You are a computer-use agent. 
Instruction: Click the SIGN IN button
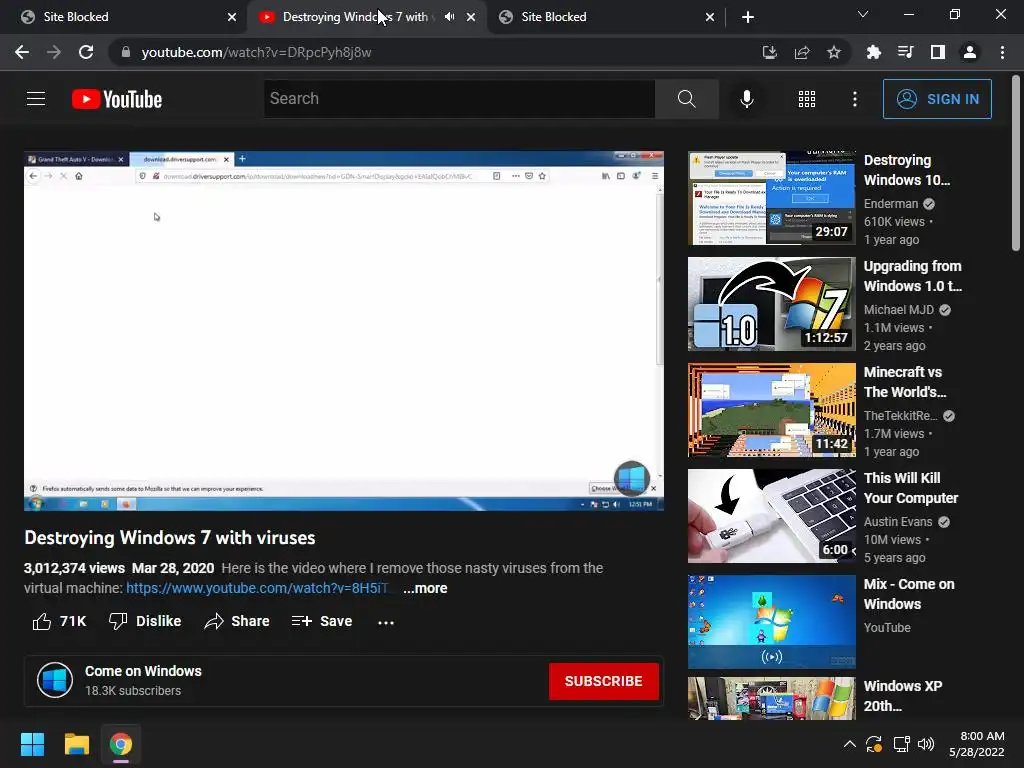937,99
